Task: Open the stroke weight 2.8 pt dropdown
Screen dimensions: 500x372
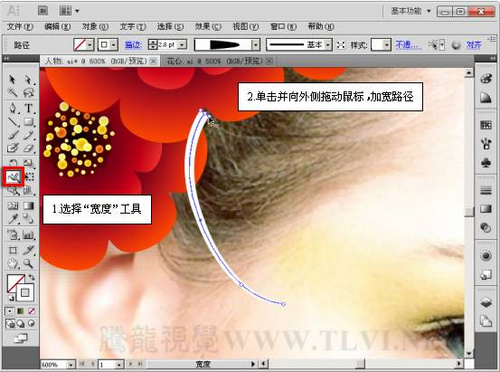Action: (x=182, y=44)
